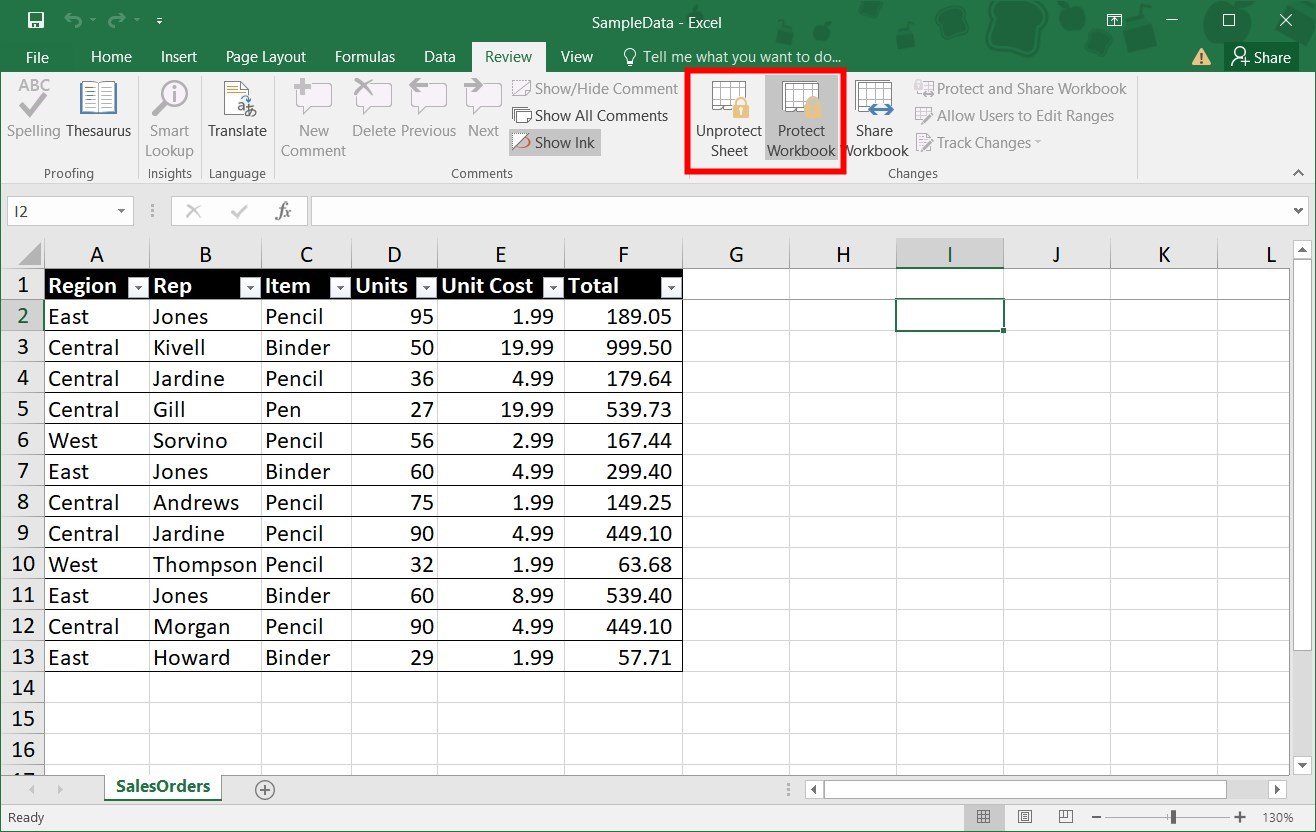The width and height of the screenshot is (1316, 832).
Task: Go to the Previous comment
Action: [428, 110]
